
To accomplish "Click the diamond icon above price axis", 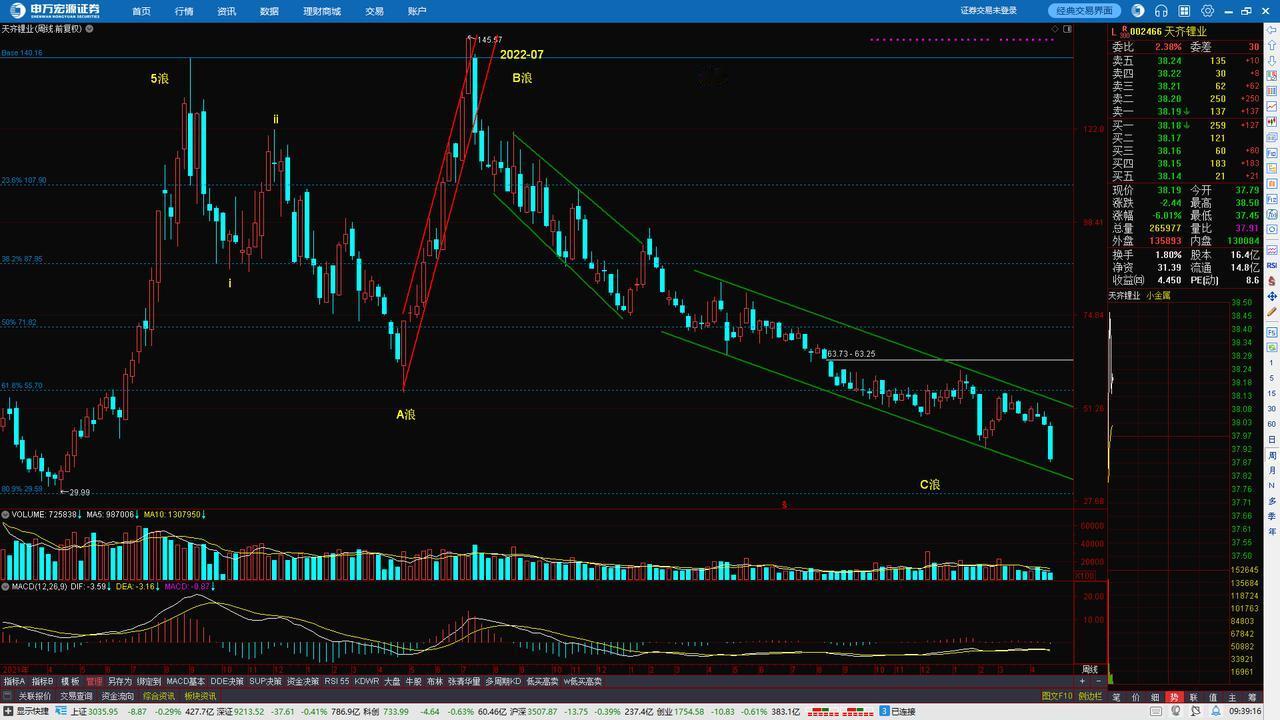I will (1053, 29).
